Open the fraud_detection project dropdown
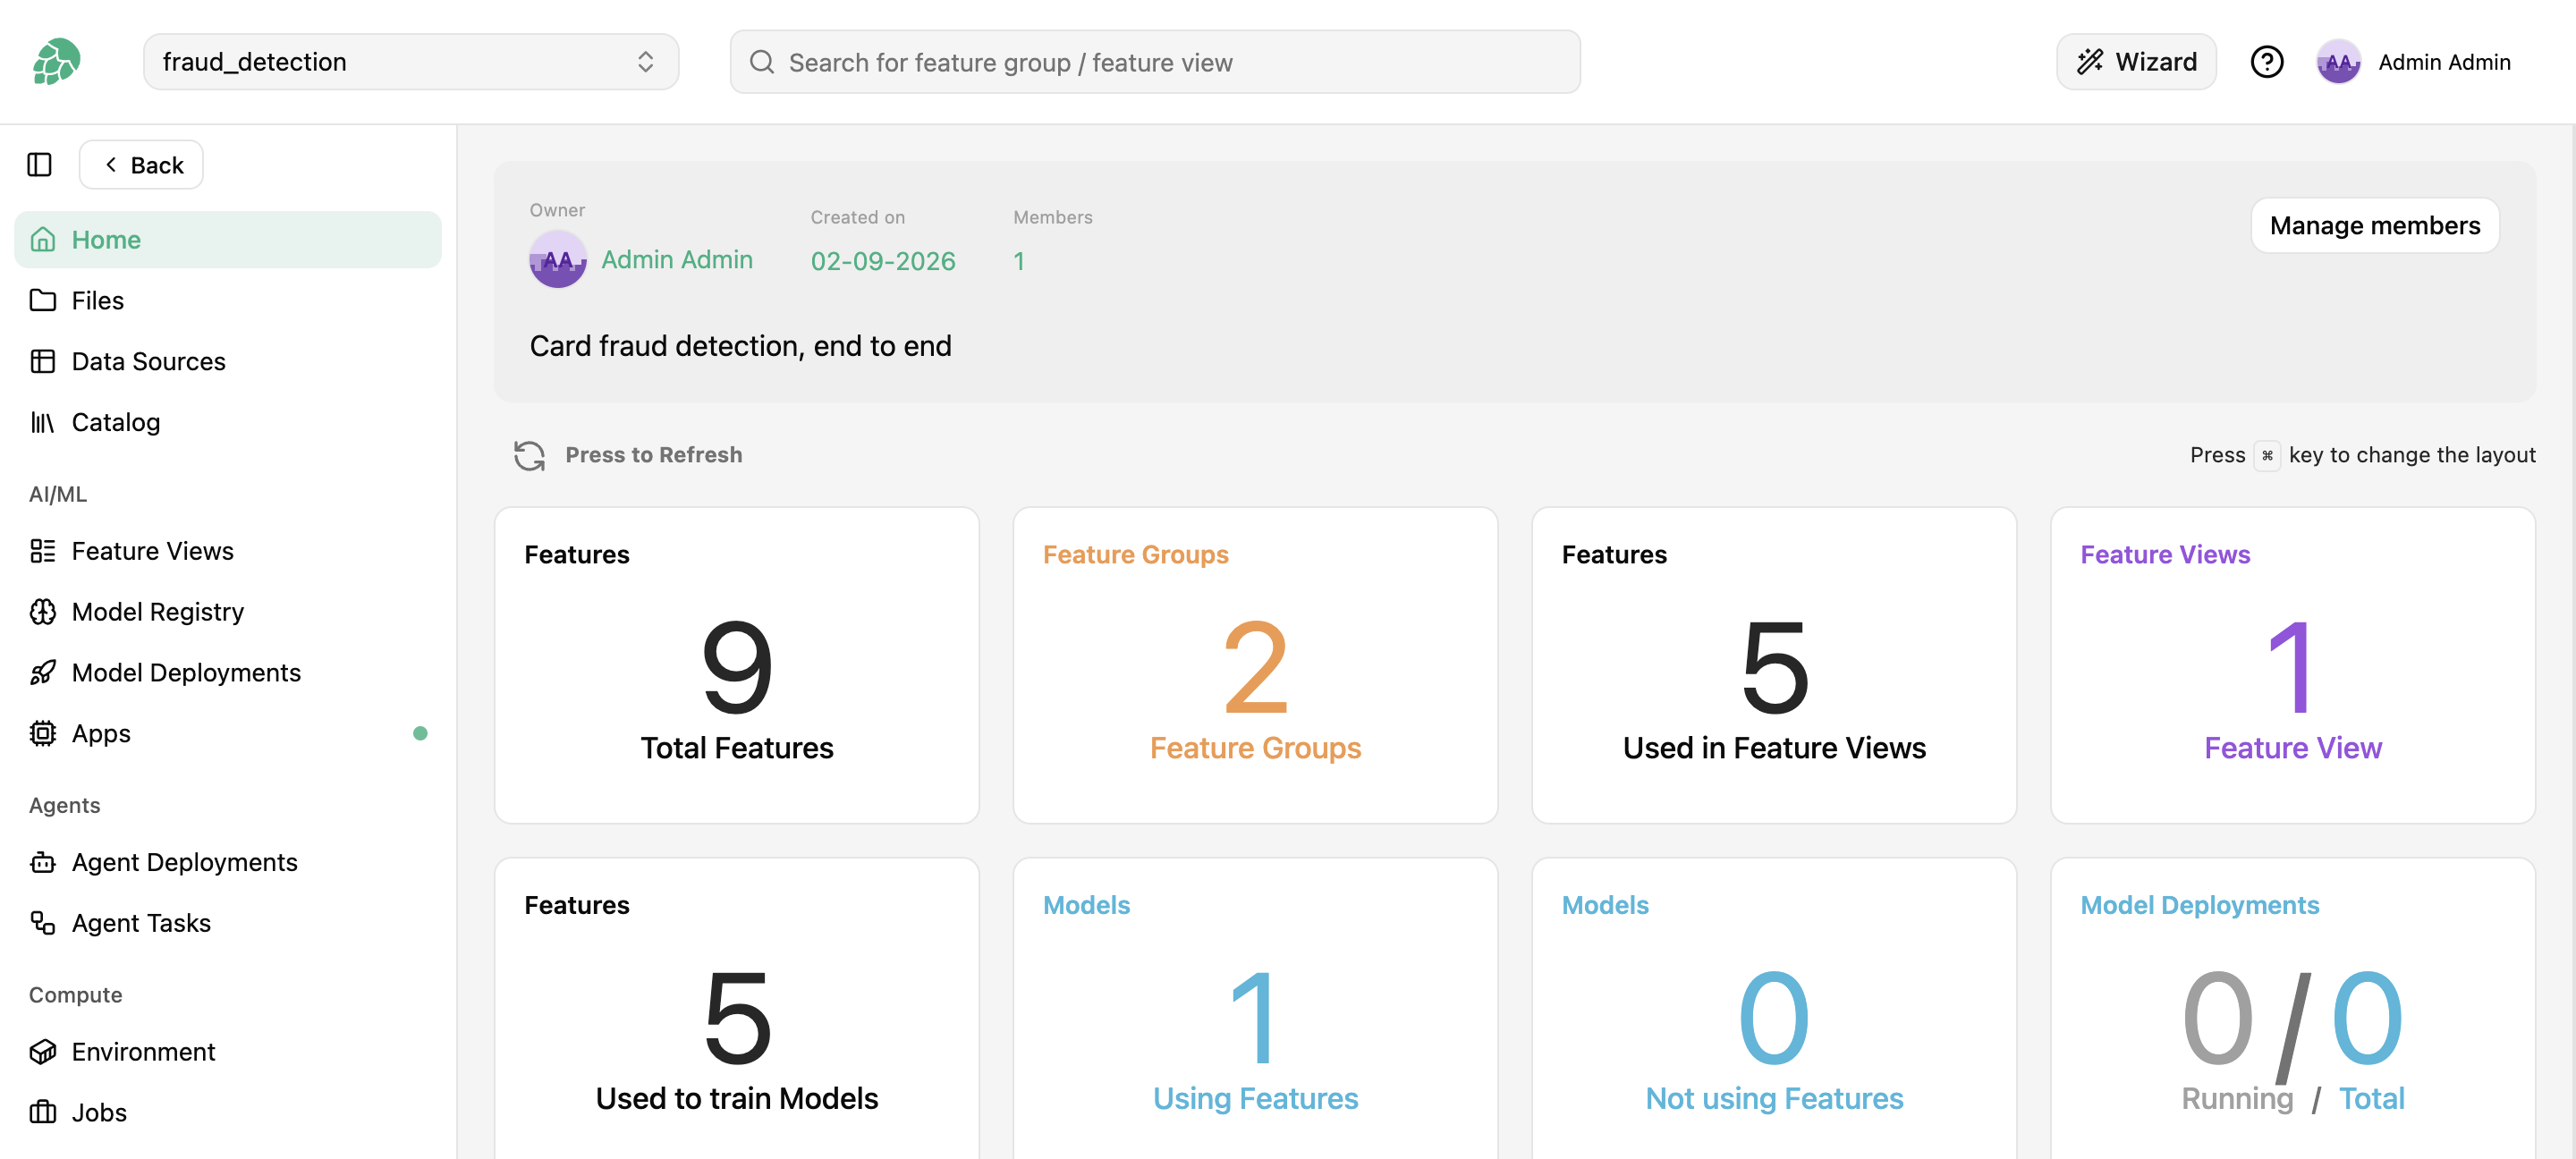The width and height of the screenshot is (2576, 1159). point(411,62)
